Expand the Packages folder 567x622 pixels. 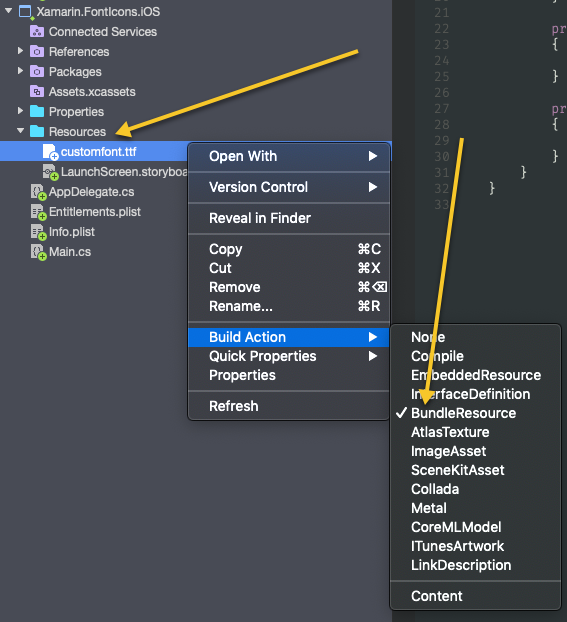(x=20, y=71)
